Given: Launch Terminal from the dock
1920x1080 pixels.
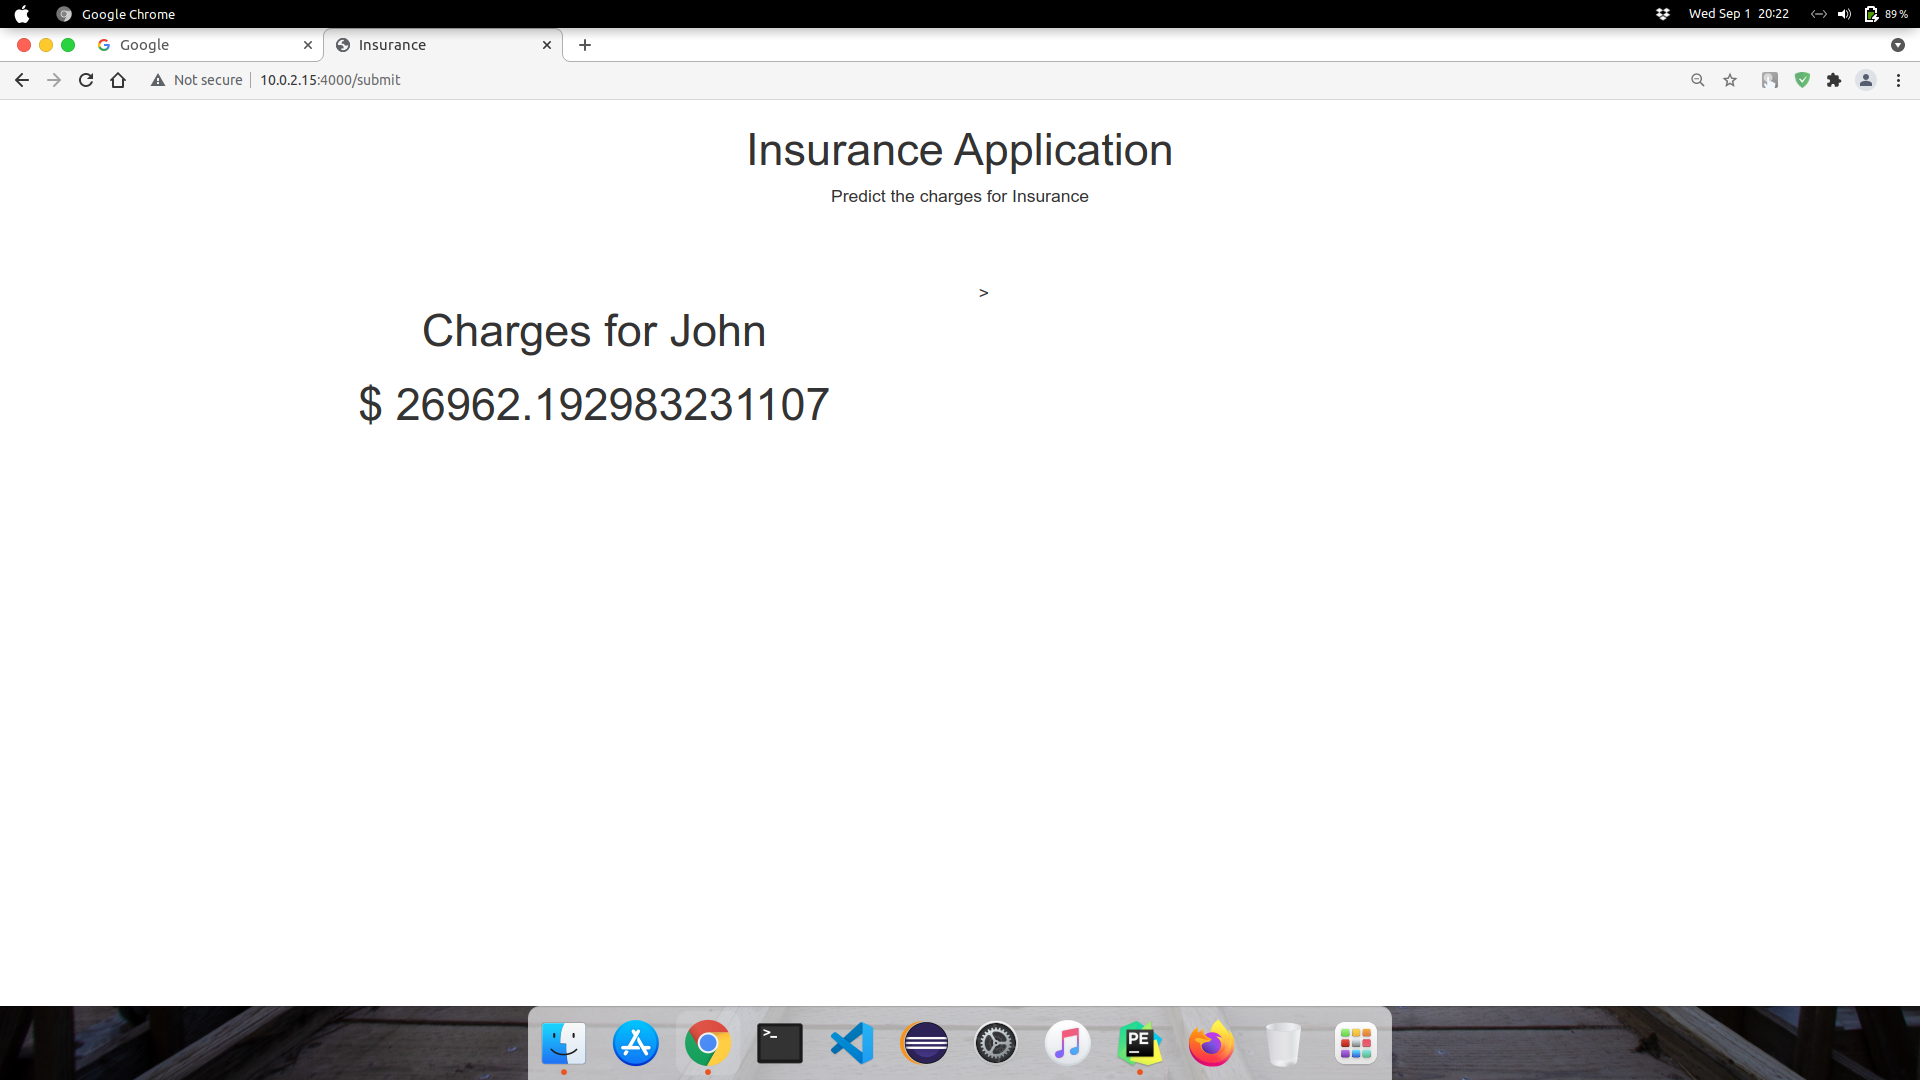Looking at the screenshot, I should pos(780,1044).
